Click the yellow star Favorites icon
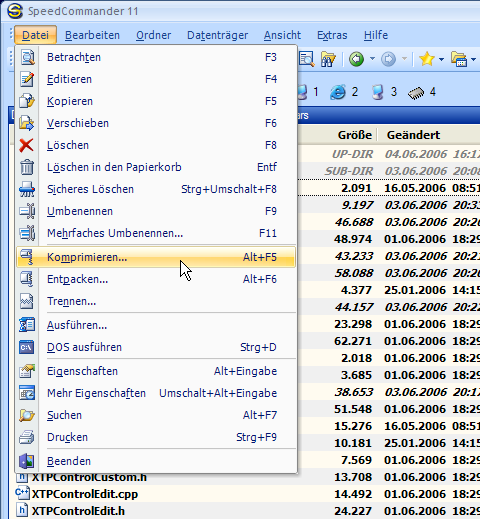The width and height of the screenshot is (480, 519). (x=427, y=59)
